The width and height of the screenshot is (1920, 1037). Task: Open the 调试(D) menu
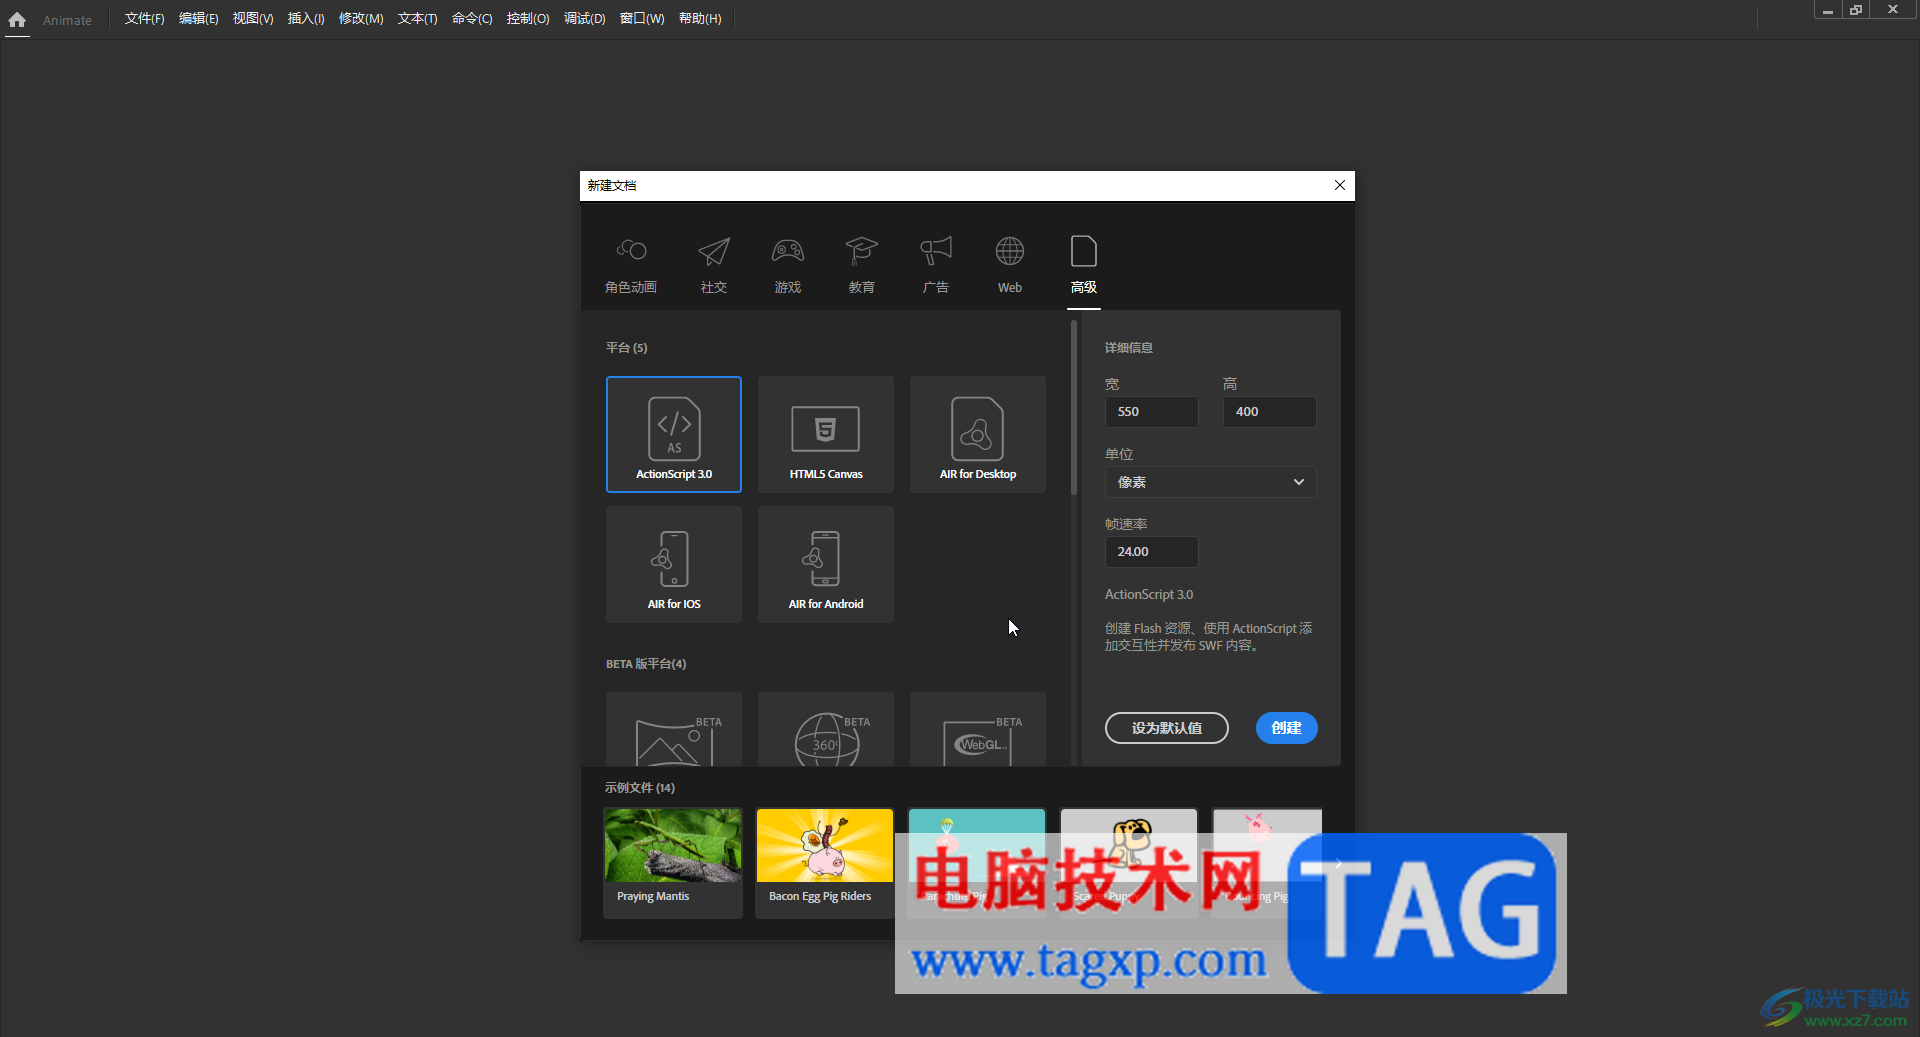click(584, 19)
